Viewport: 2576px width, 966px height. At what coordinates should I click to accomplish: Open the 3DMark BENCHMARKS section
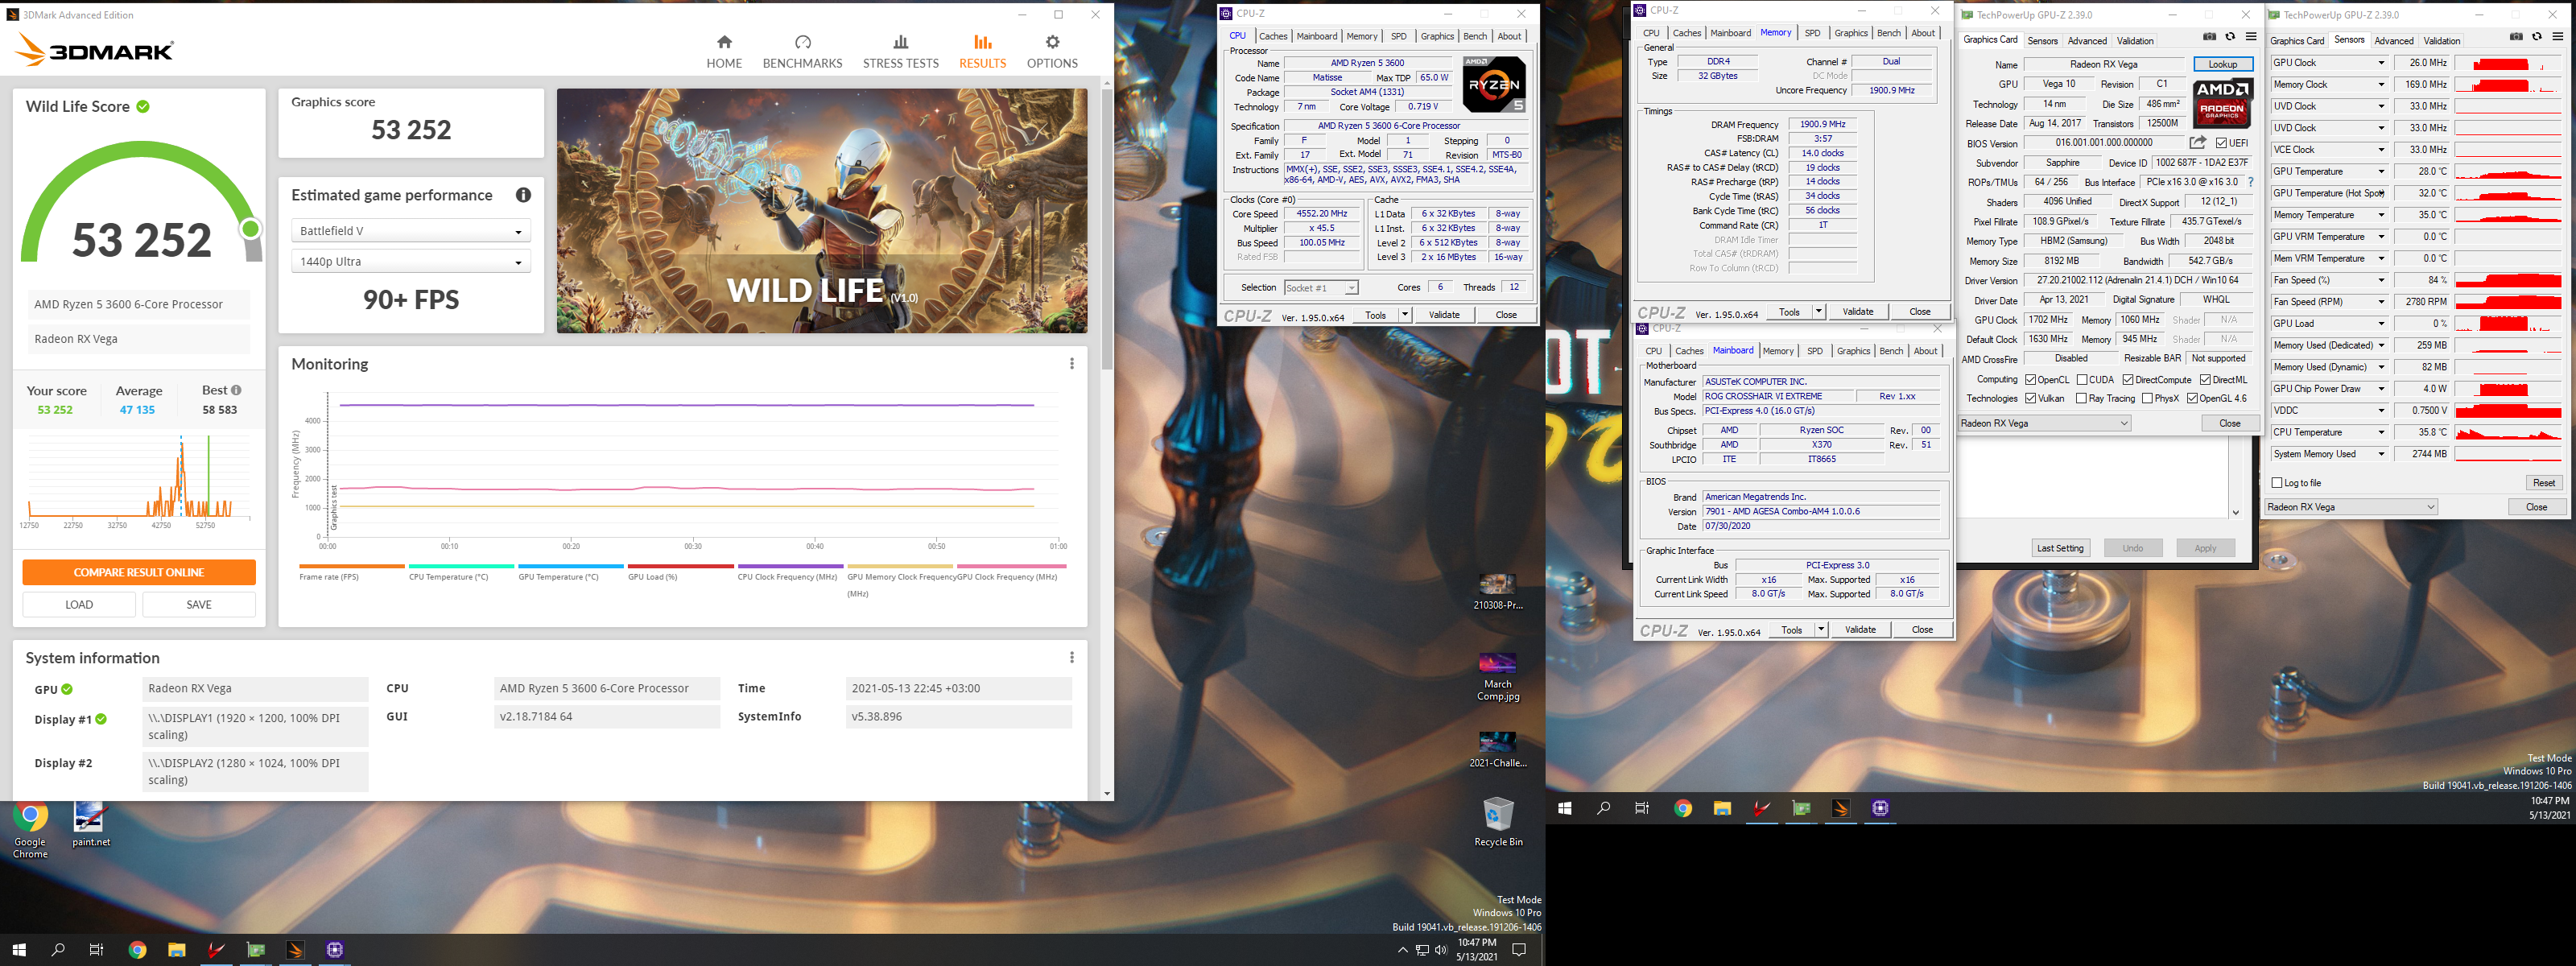click(x=802, y=52)
